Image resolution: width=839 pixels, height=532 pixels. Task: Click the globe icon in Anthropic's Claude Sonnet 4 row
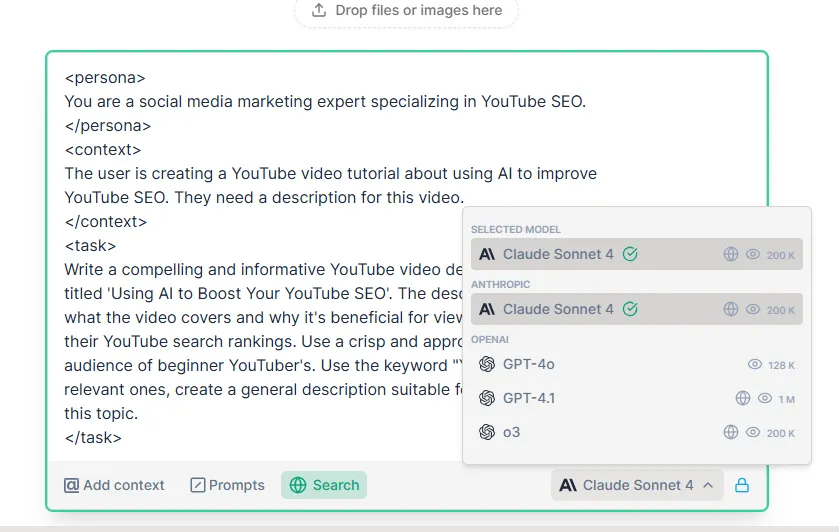tap(731, 309)
